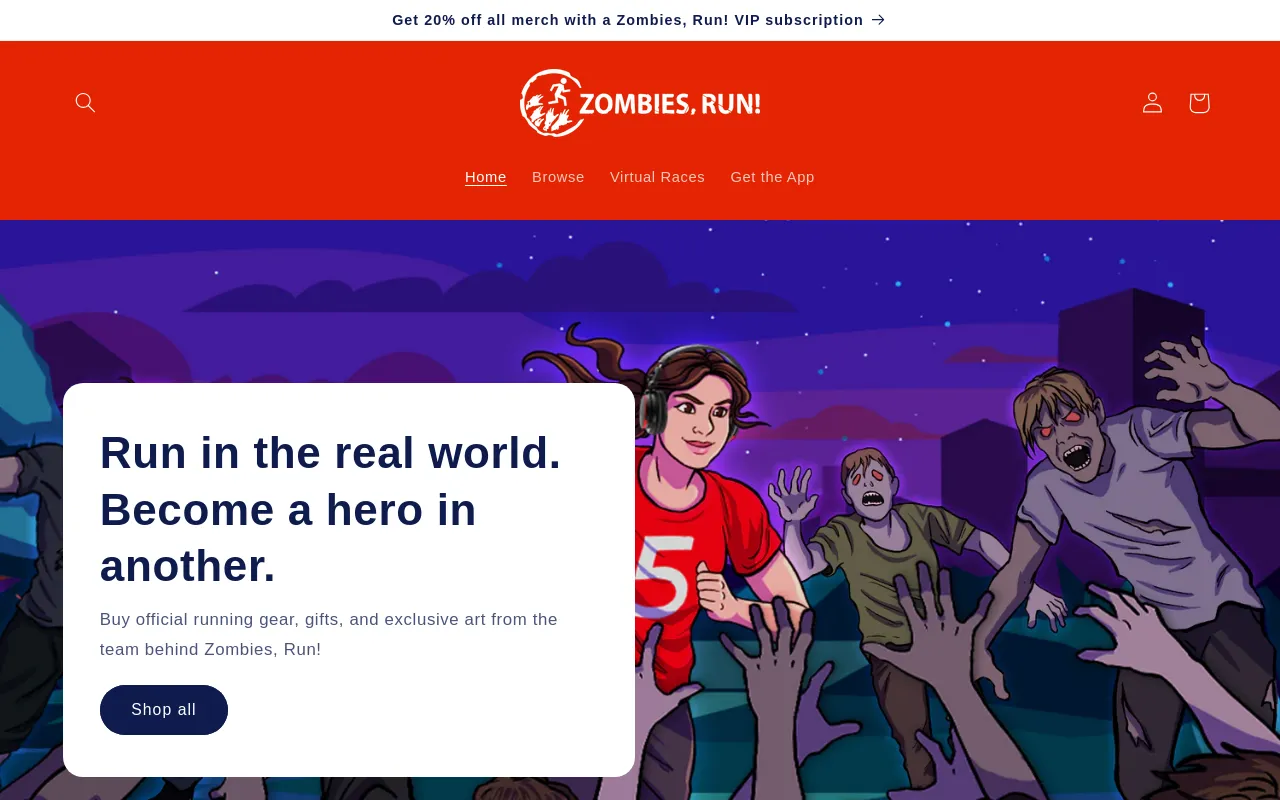This screenshot has width=1280, height=800.
Task: Open the Browse menu item
Action: pos(558,177)
